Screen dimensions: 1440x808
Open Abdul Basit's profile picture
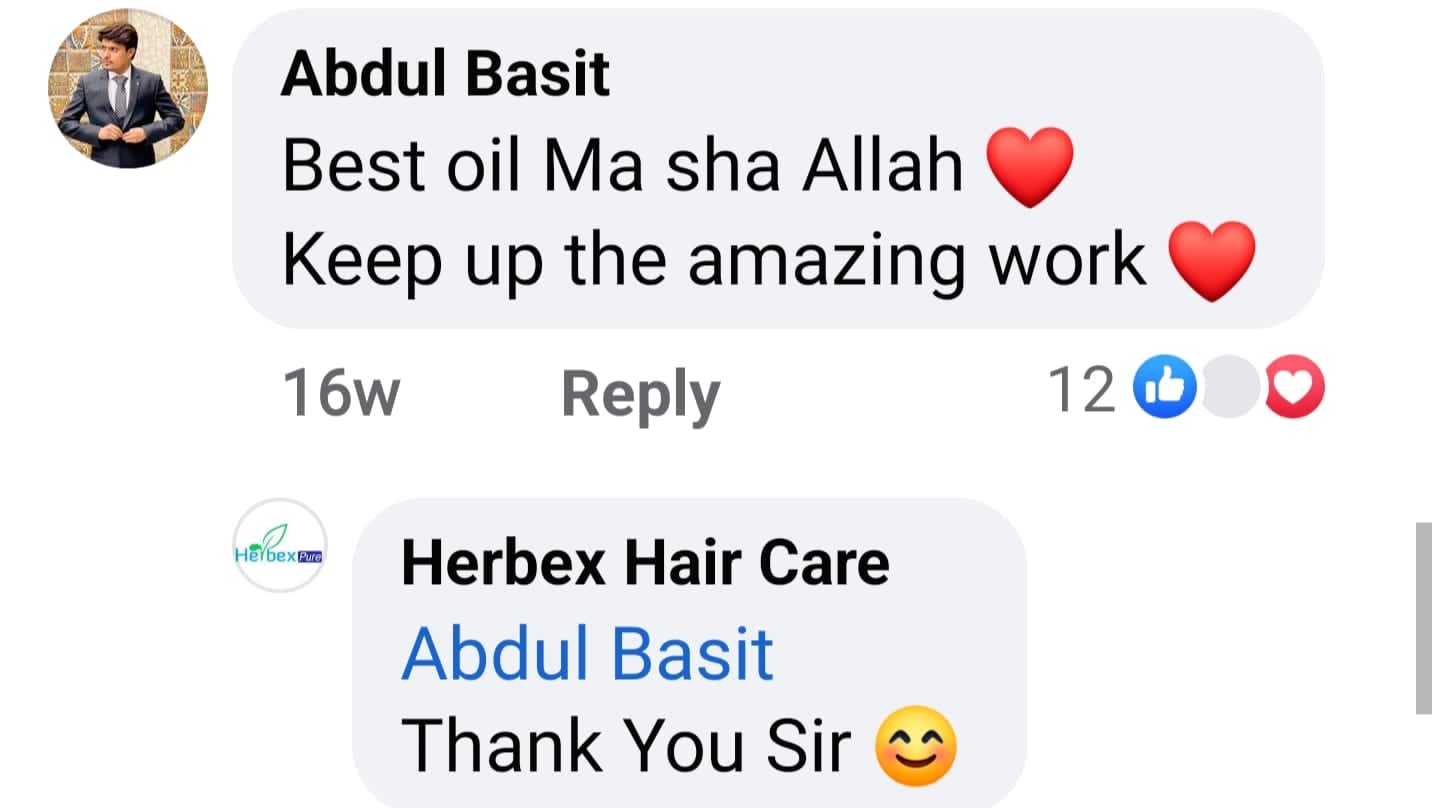pyautogui.click(x=128, y=88)
